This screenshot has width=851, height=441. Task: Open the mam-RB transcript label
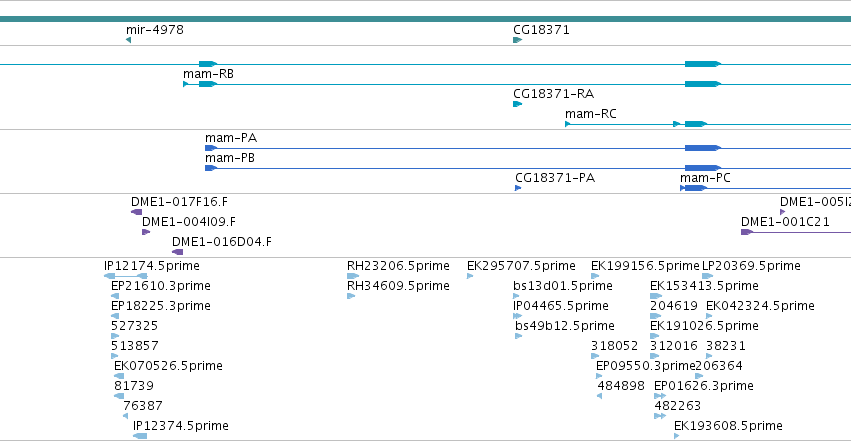click(208, 74)
